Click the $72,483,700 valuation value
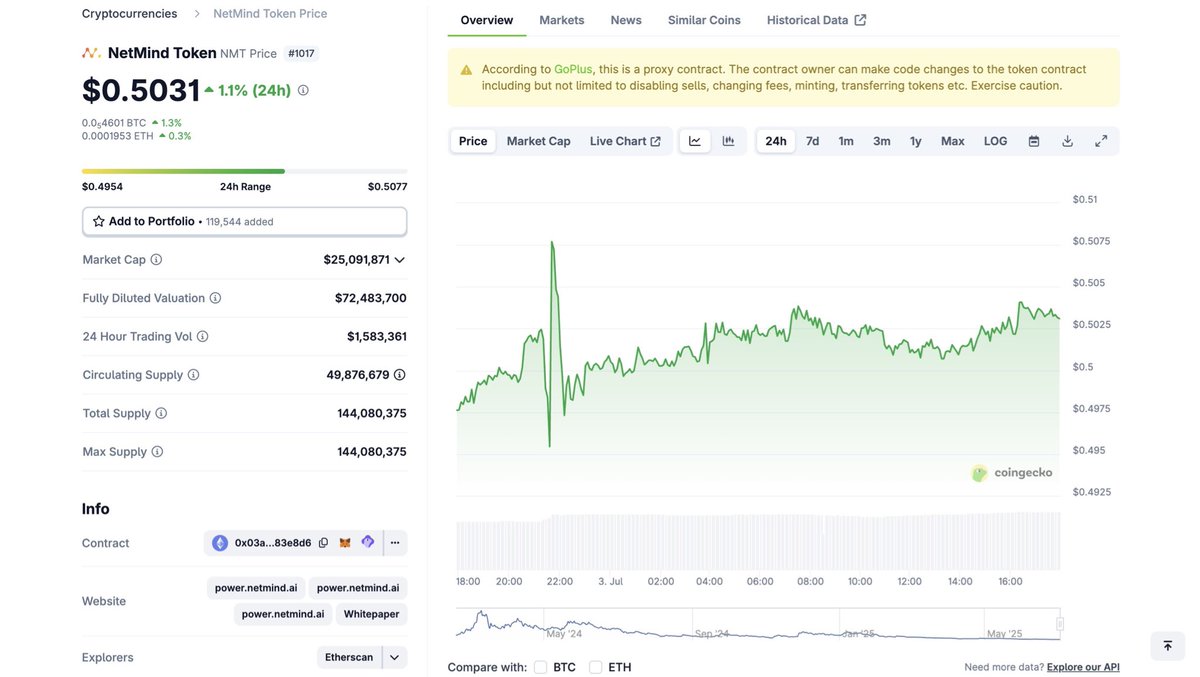 point(371,298)
